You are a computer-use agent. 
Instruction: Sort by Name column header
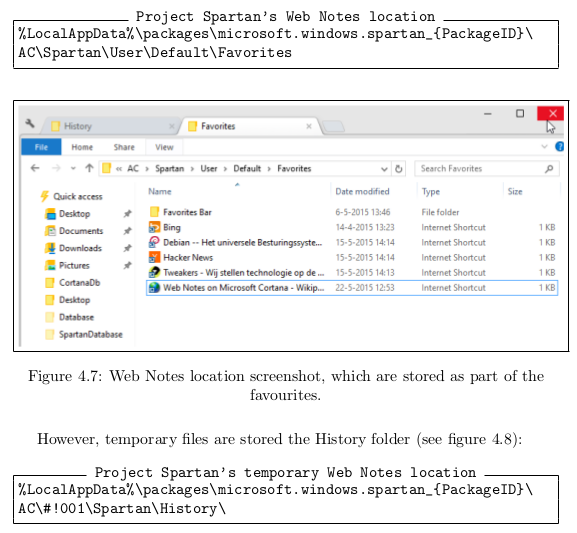pos(160,191)
